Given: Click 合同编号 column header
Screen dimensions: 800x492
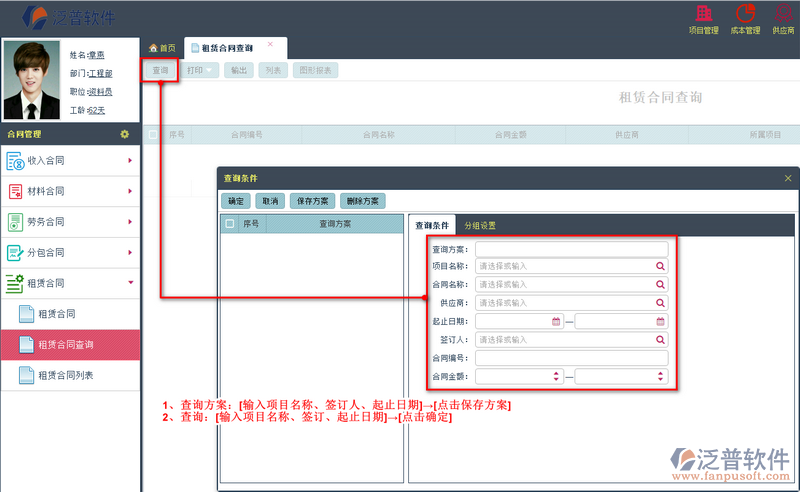Looking at the screenshot, I should 247,135.
